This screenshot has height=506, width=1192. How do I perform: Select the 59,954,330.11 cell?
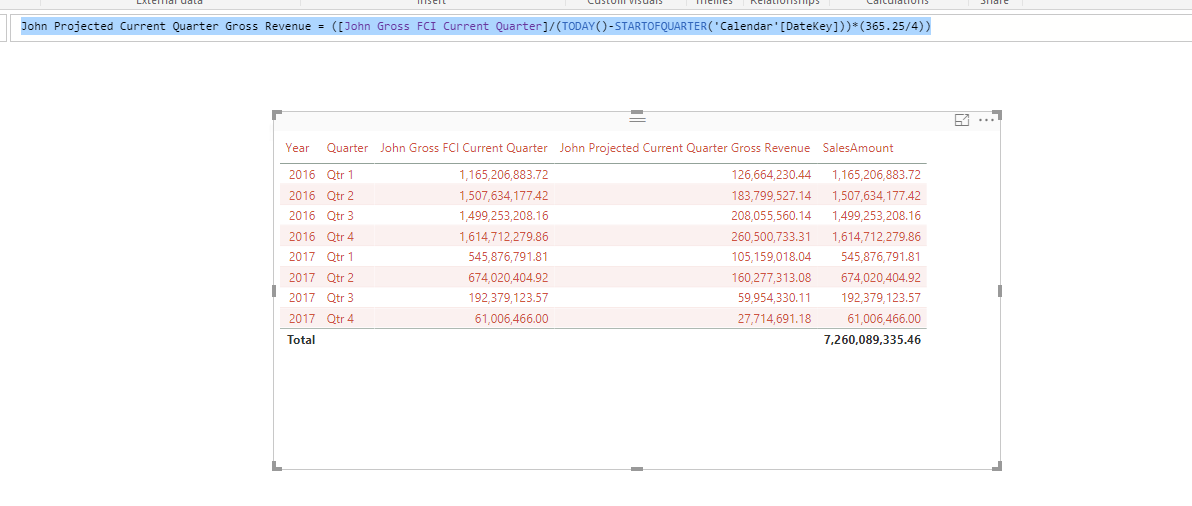[775, 298]
